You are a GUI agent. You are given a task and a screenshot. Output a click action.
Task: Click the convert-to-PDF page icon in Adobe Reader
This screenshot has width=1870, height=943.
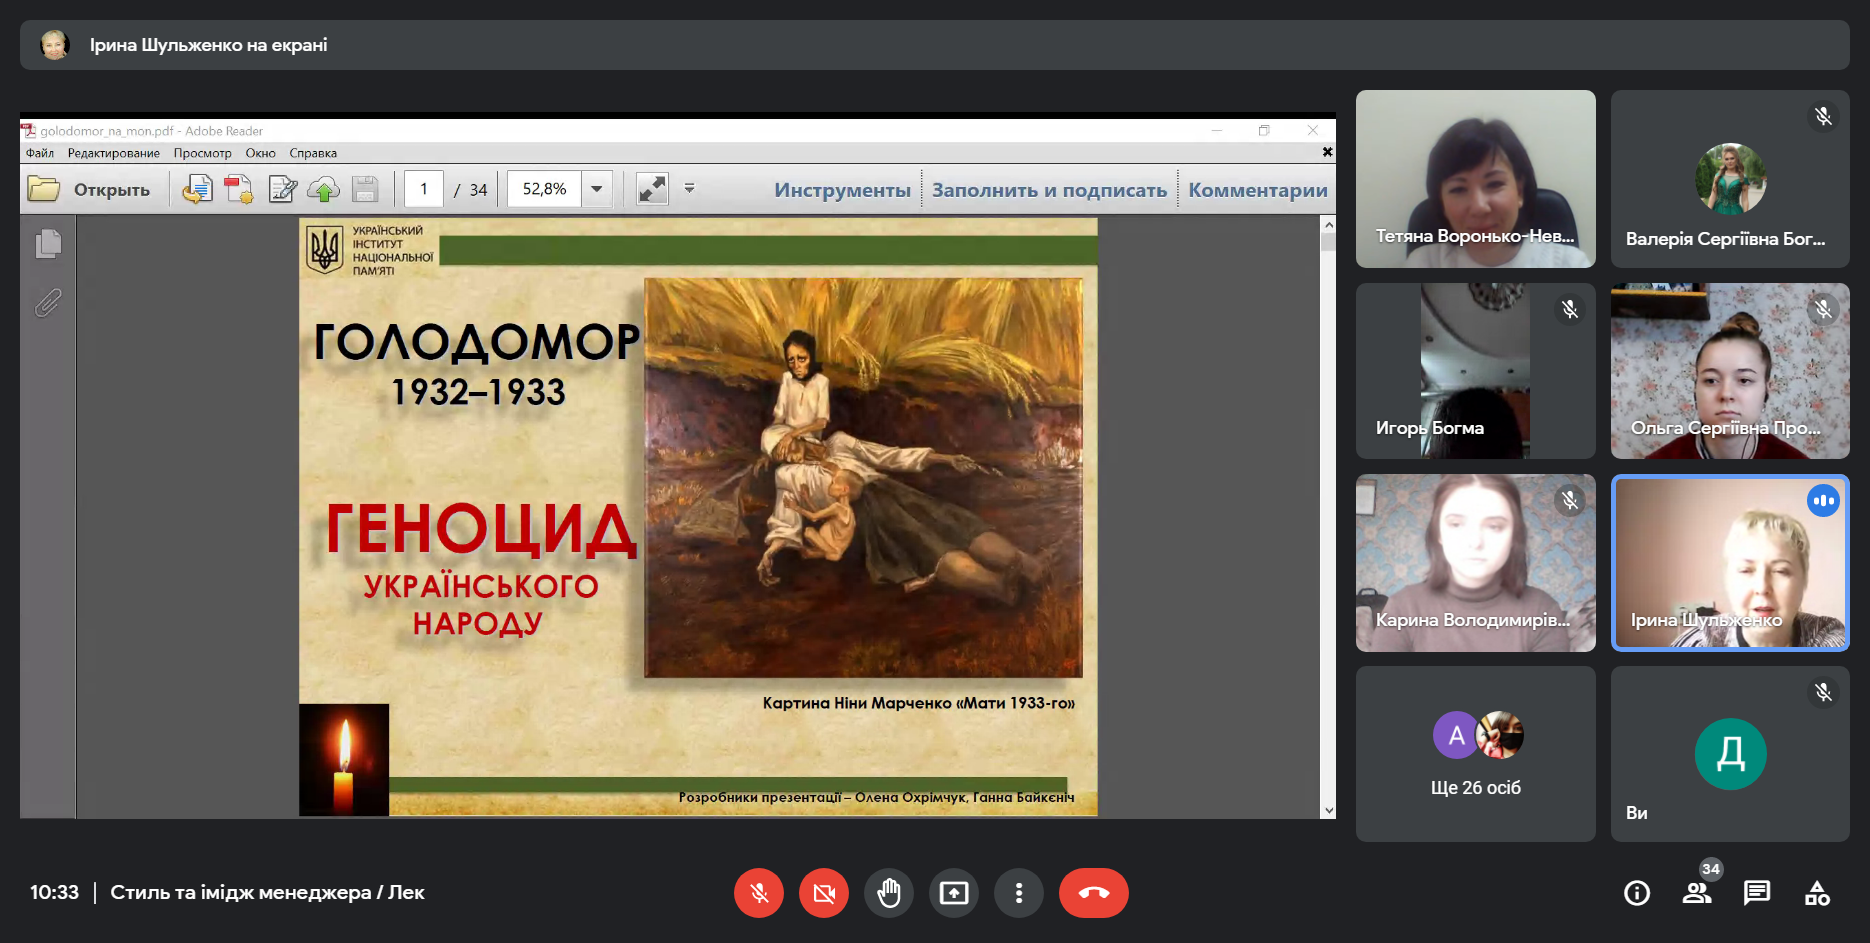tap(198, 189)
